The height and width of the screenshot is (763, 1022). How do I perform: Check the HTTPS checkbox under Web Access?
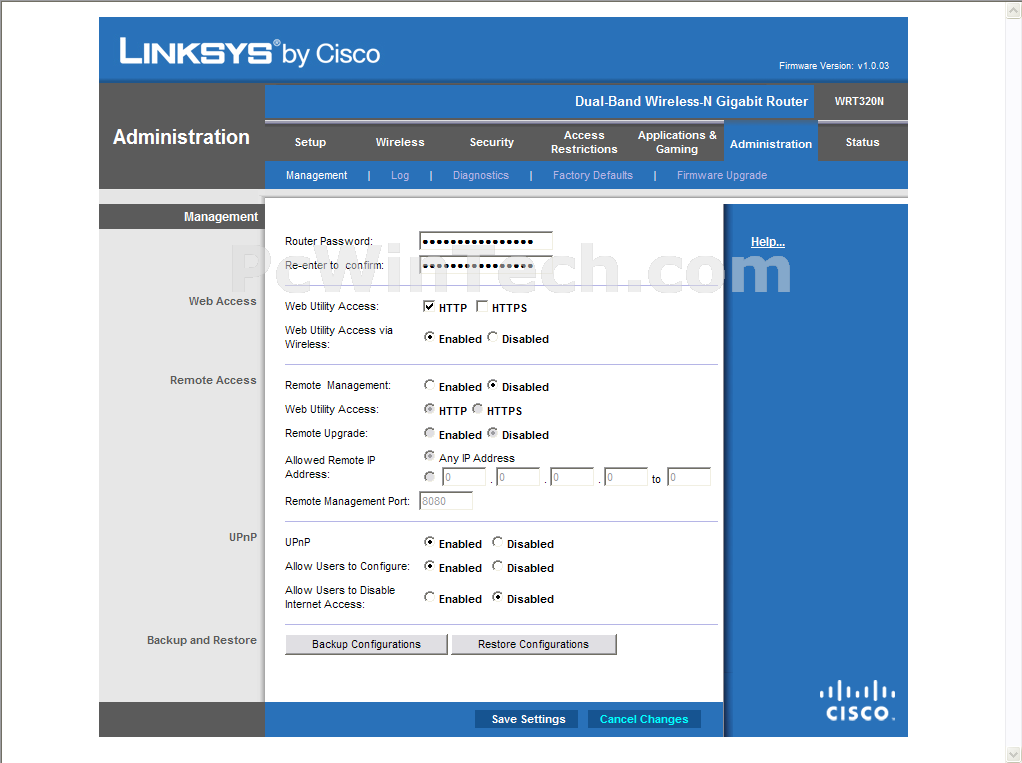482,306
